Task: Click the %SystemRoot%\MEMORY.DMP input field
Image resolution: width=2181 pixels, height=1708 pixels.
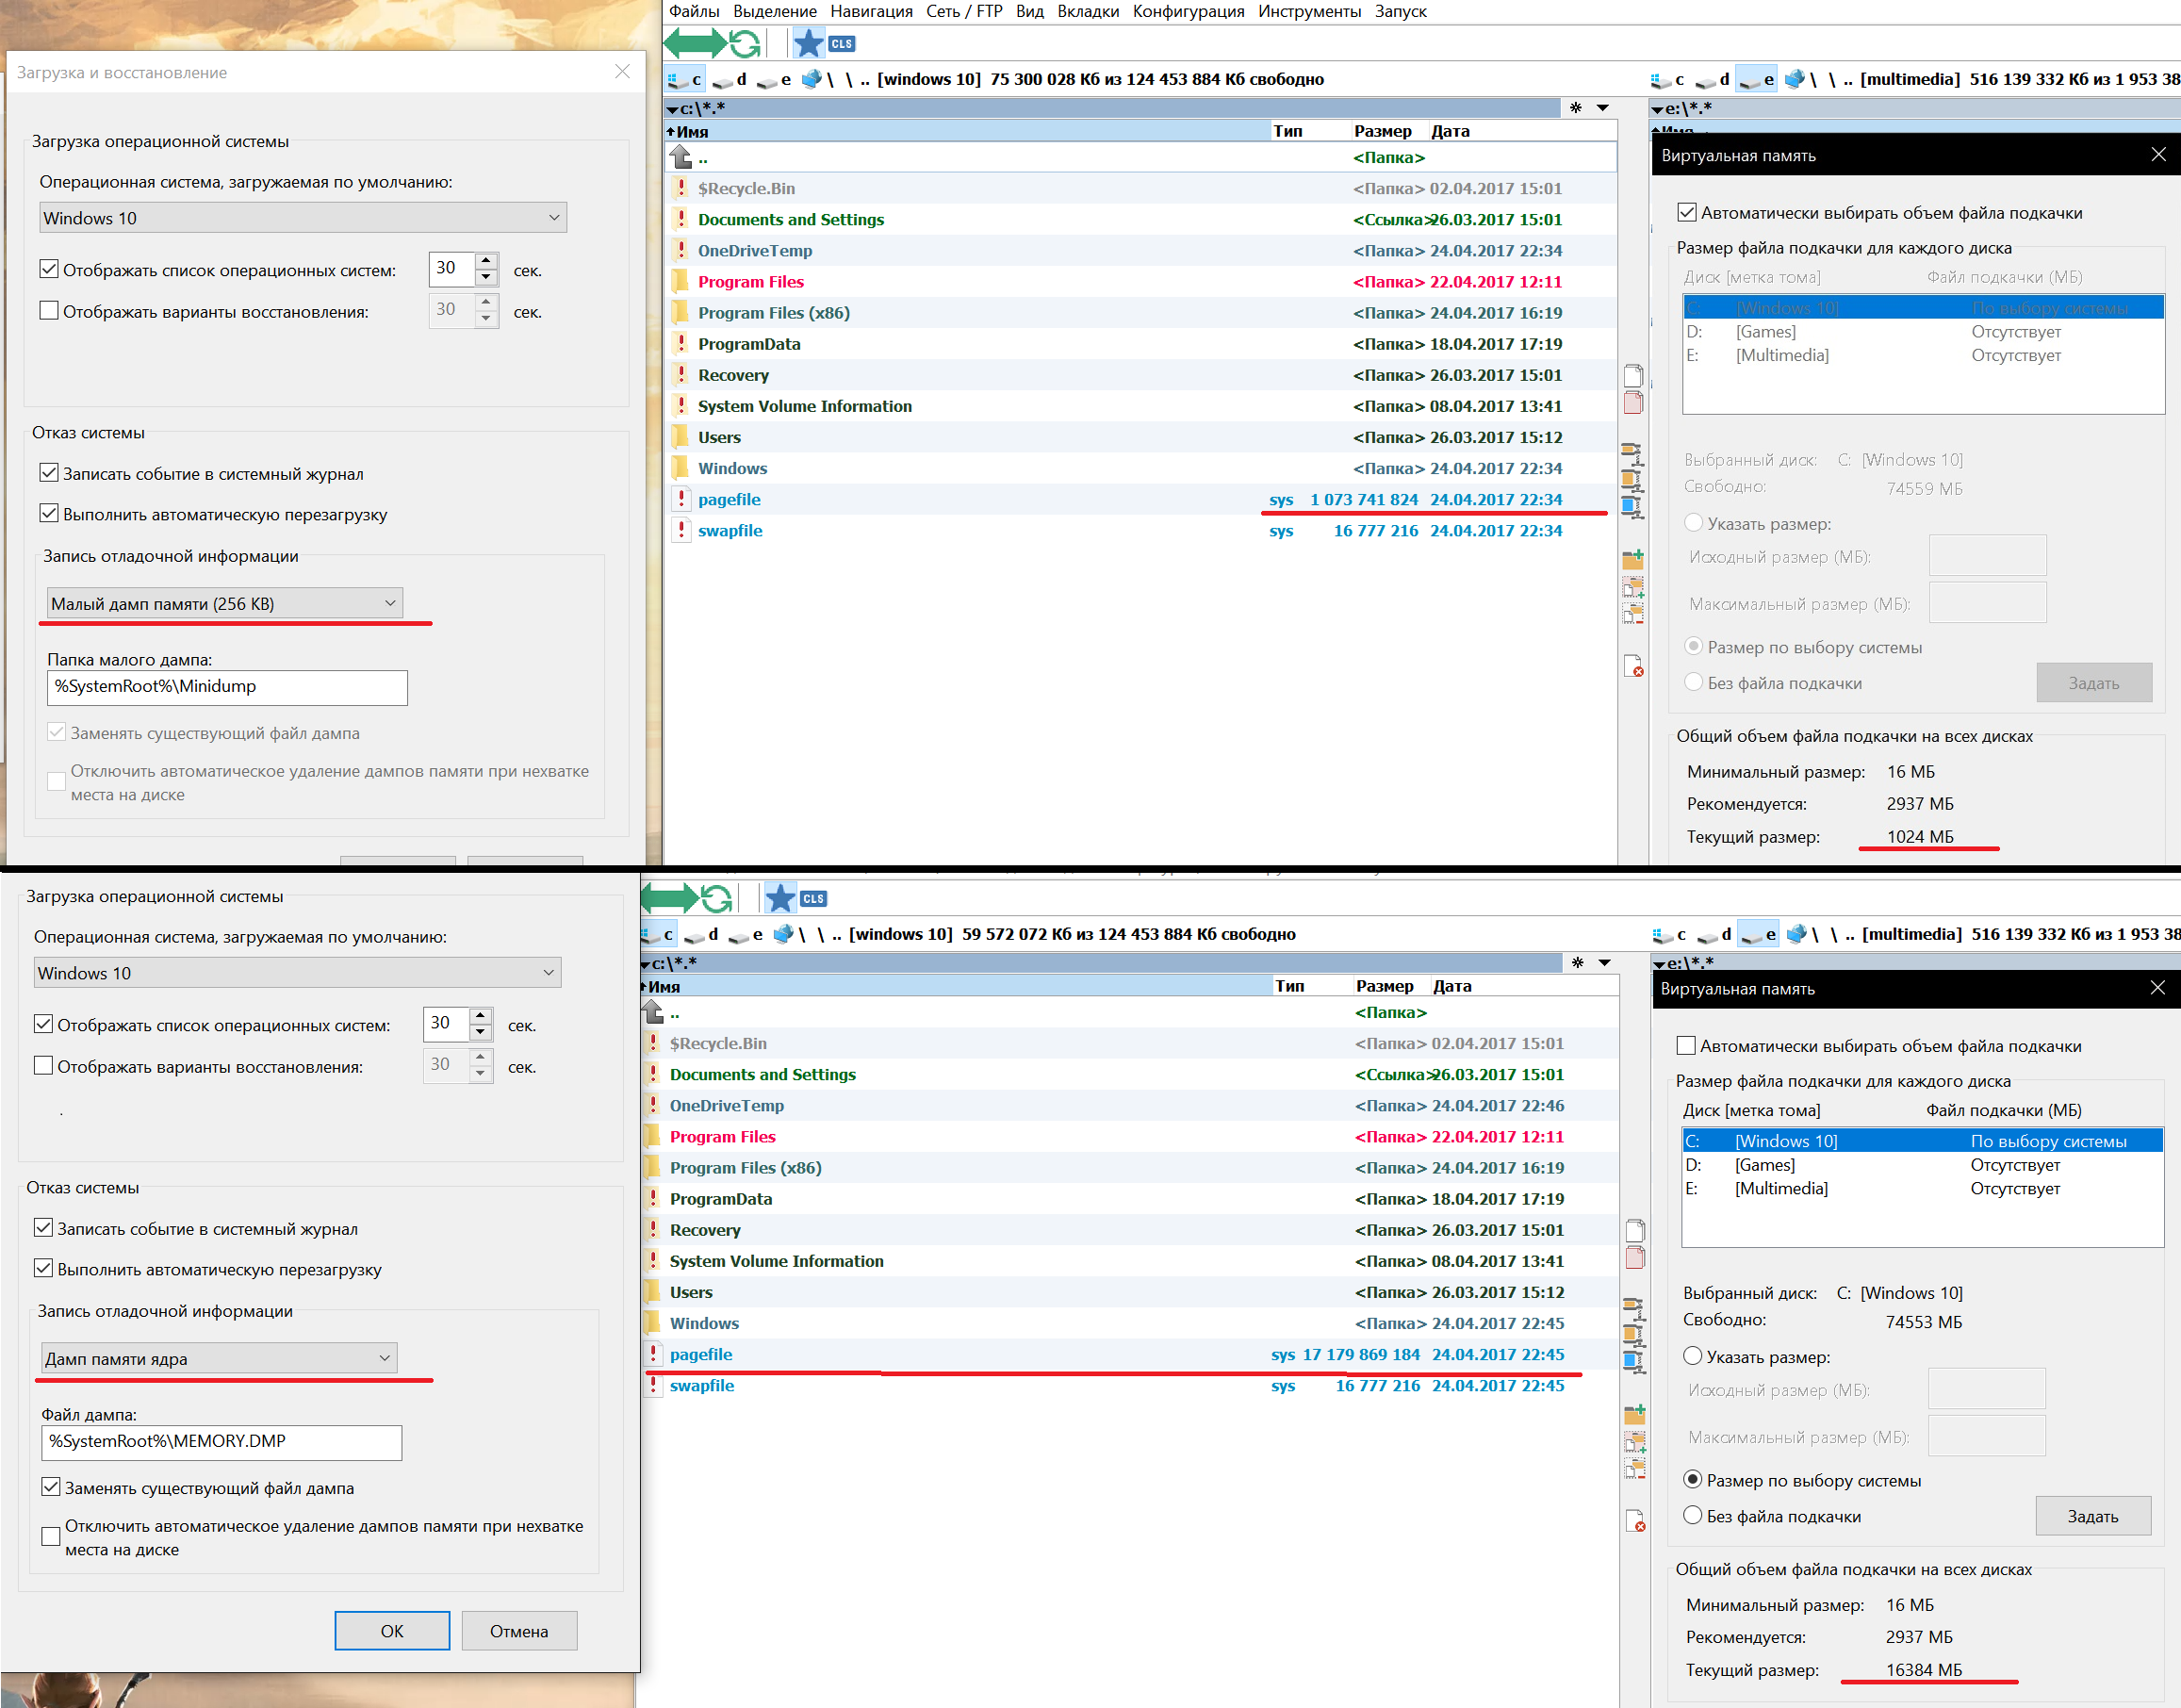Action: tap(221, 1441)
